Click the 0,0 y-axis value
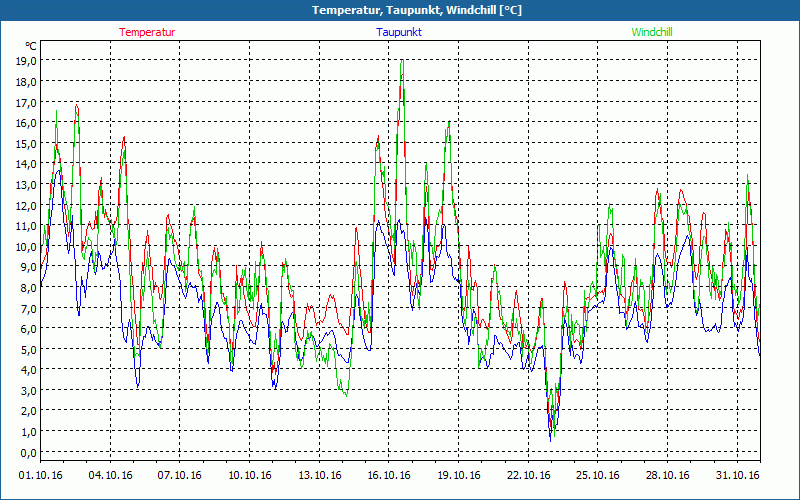 tap(29, 453)
